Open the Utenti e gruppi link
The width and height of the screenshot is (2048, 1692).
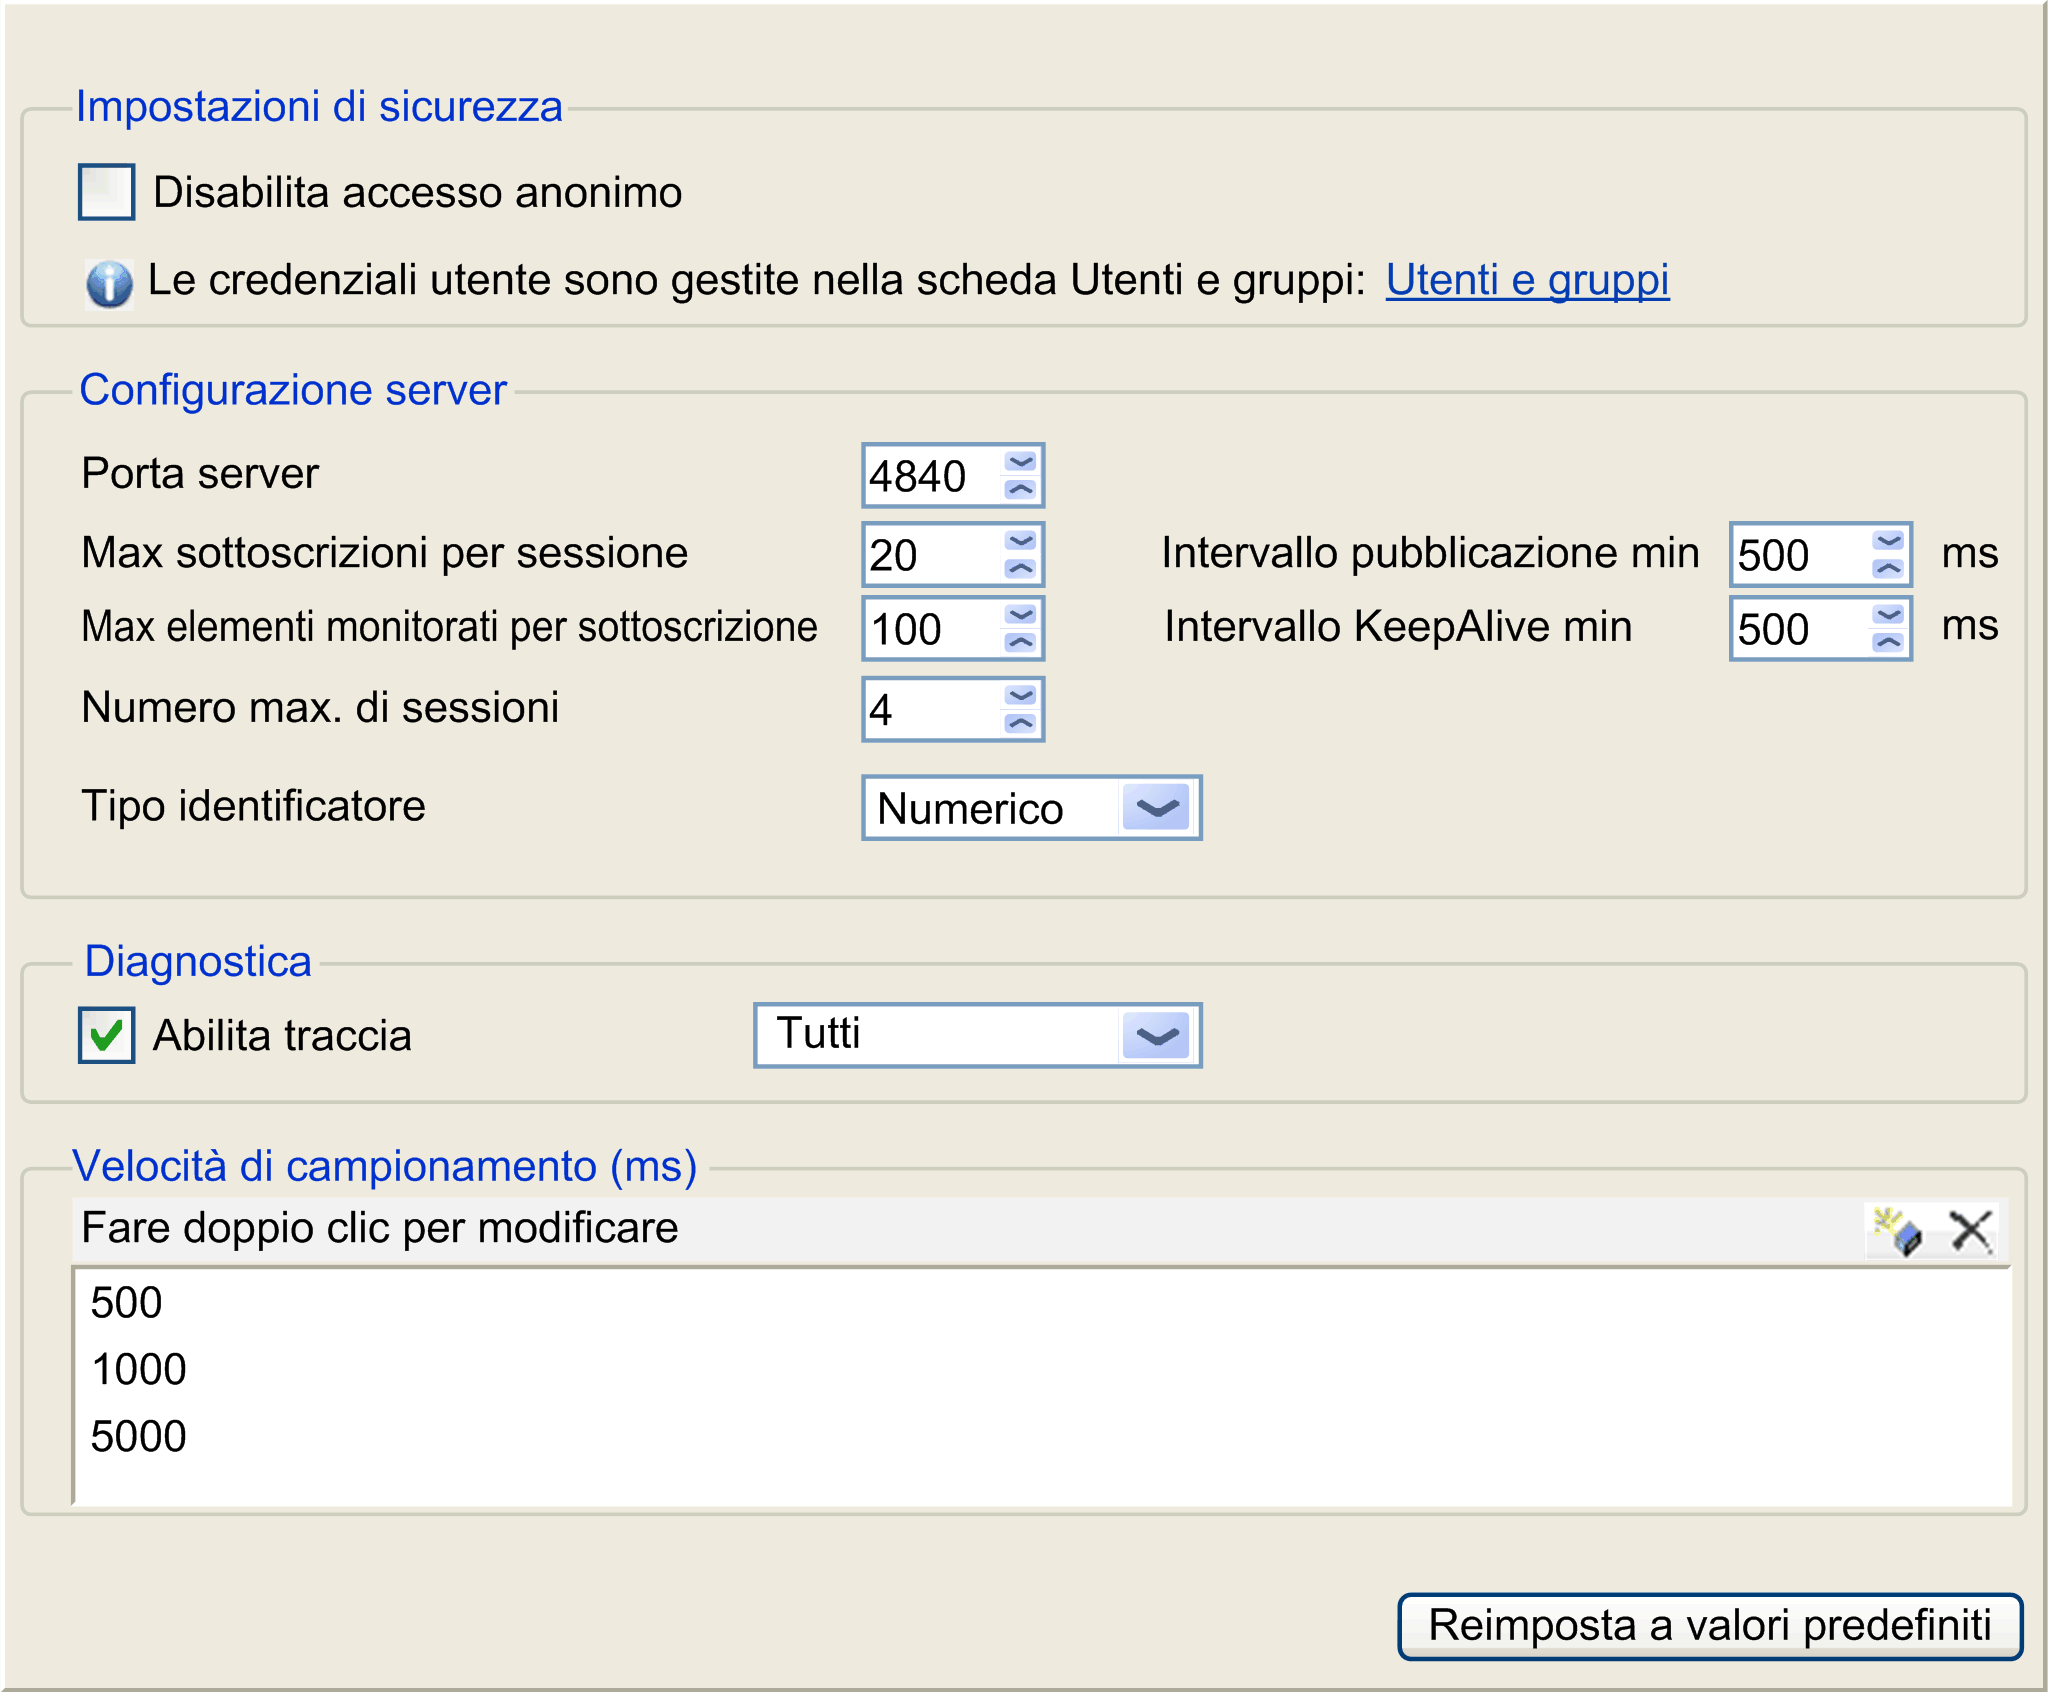click(x=1526, y=280)
